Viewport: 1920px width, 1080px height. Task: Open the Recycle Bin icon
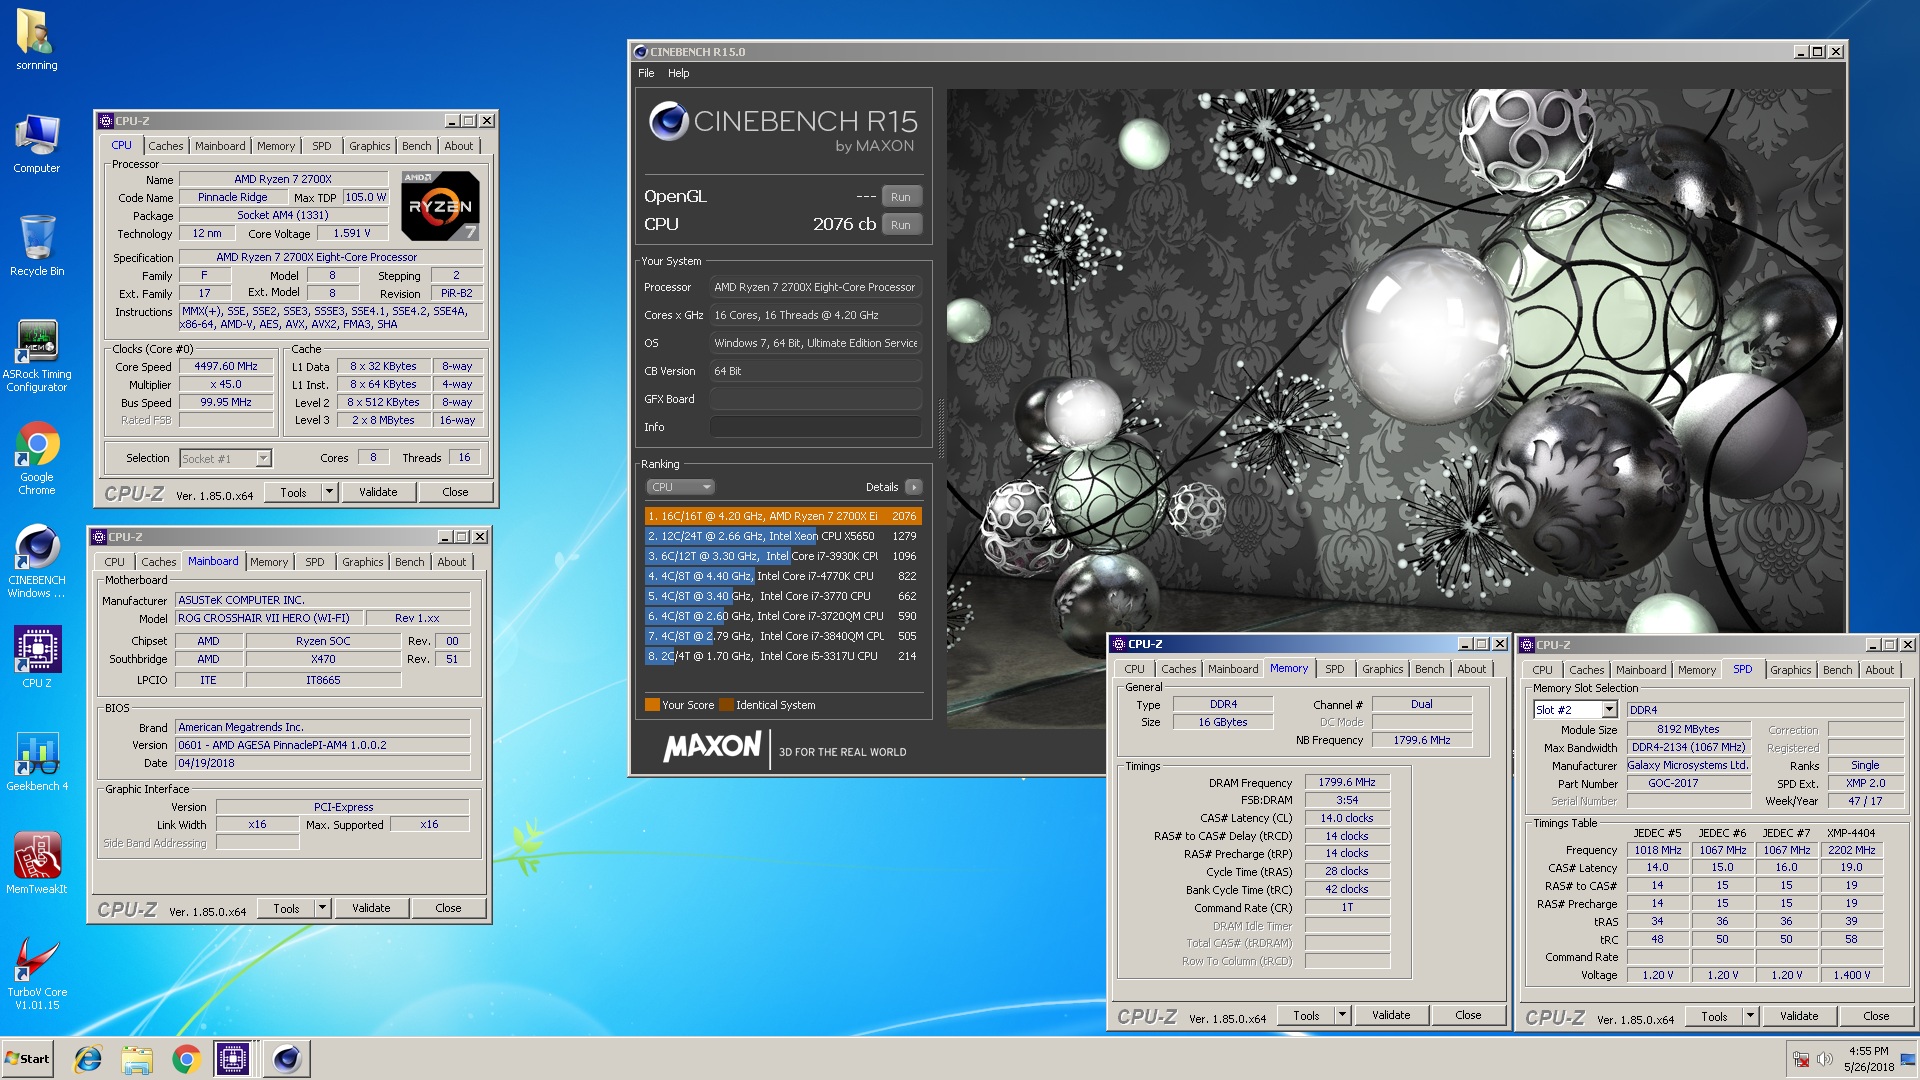point(36,246)
